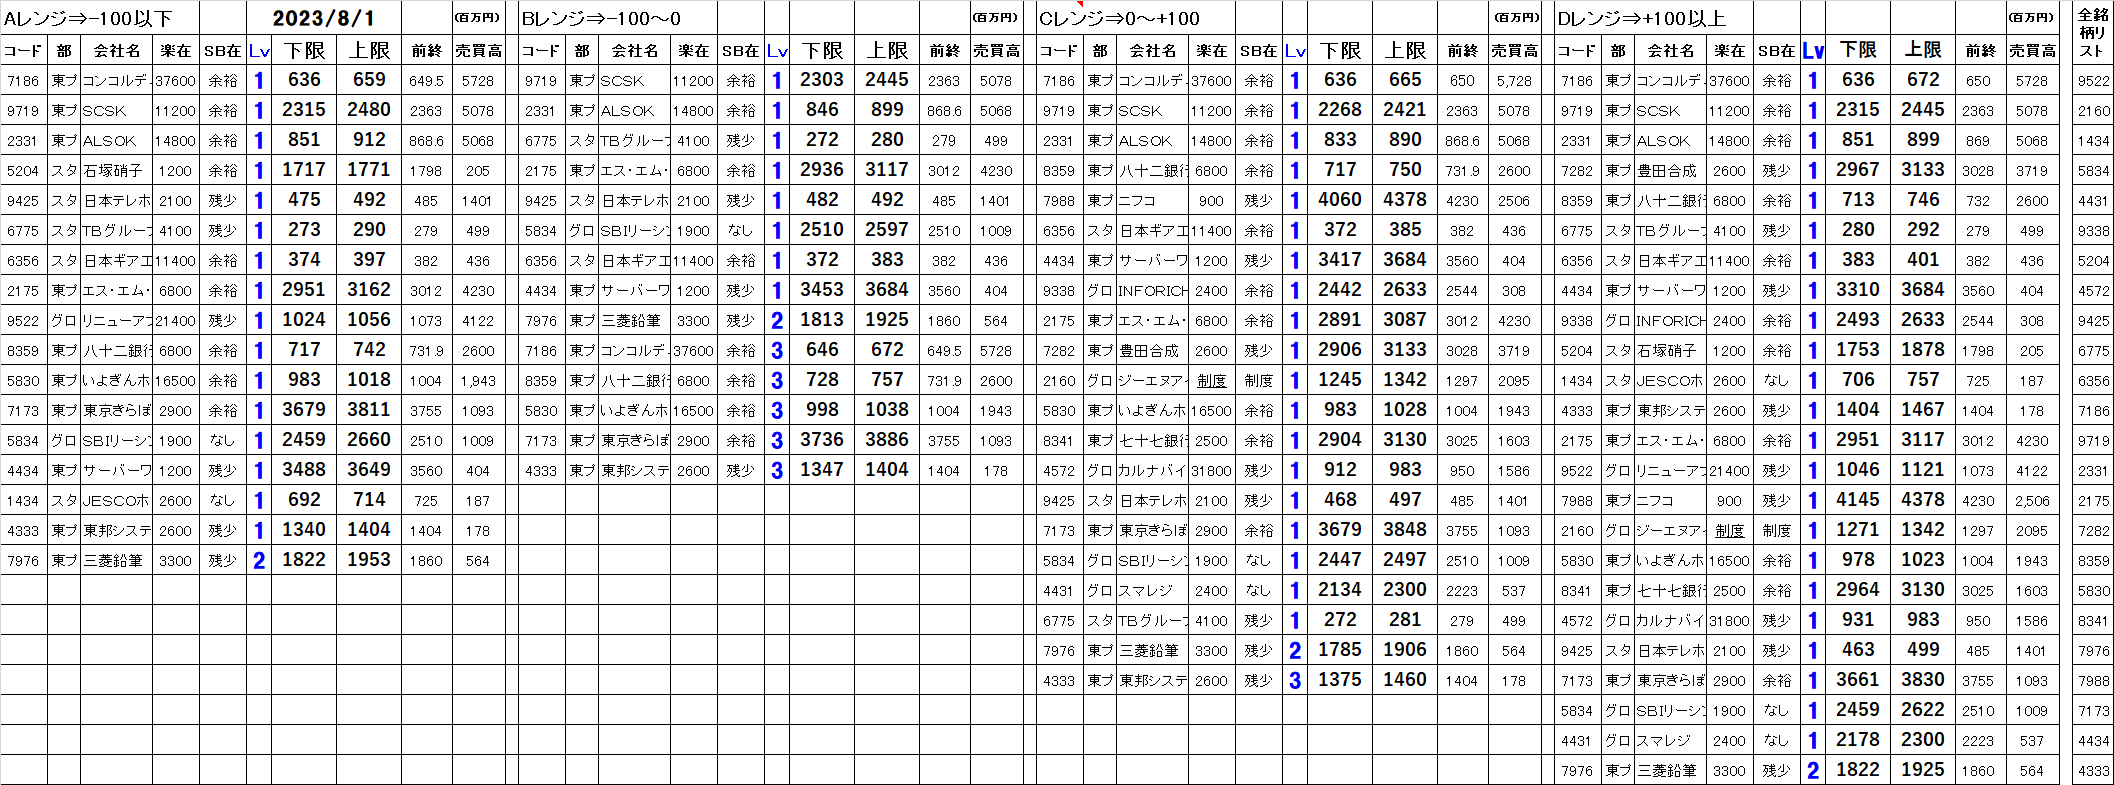
Task: Select 3886 in B range 東京きらぼ row
Action: [x=887, y=440]
